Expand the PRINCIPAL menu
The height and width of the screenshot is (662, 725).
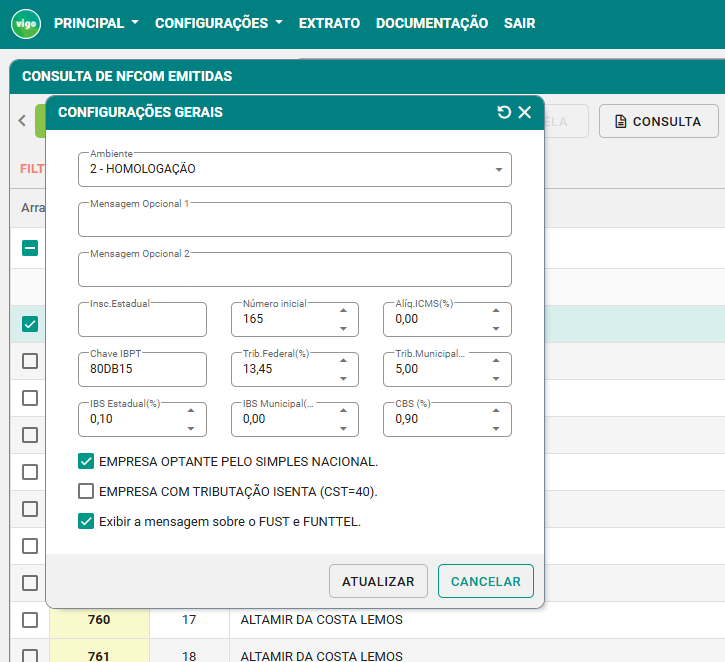pos(96,23)
